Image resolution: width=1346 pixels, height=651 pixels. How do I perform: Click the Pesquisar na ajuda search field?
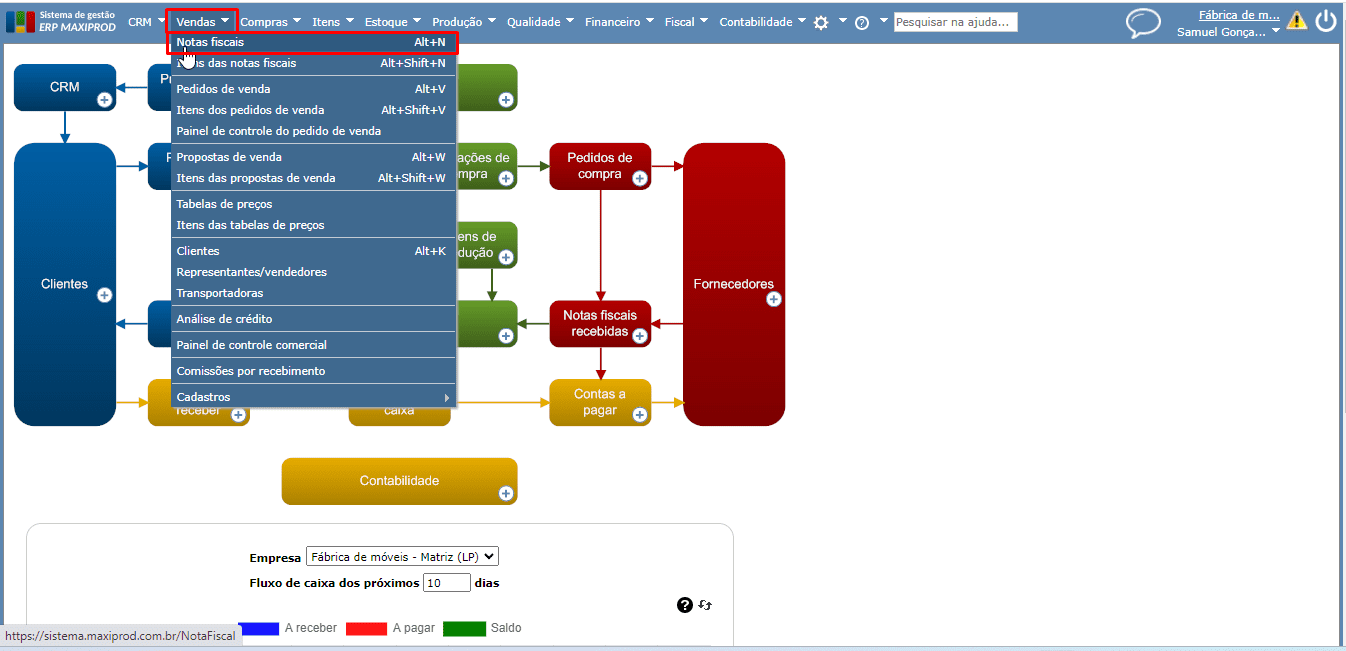click(955, 22)
